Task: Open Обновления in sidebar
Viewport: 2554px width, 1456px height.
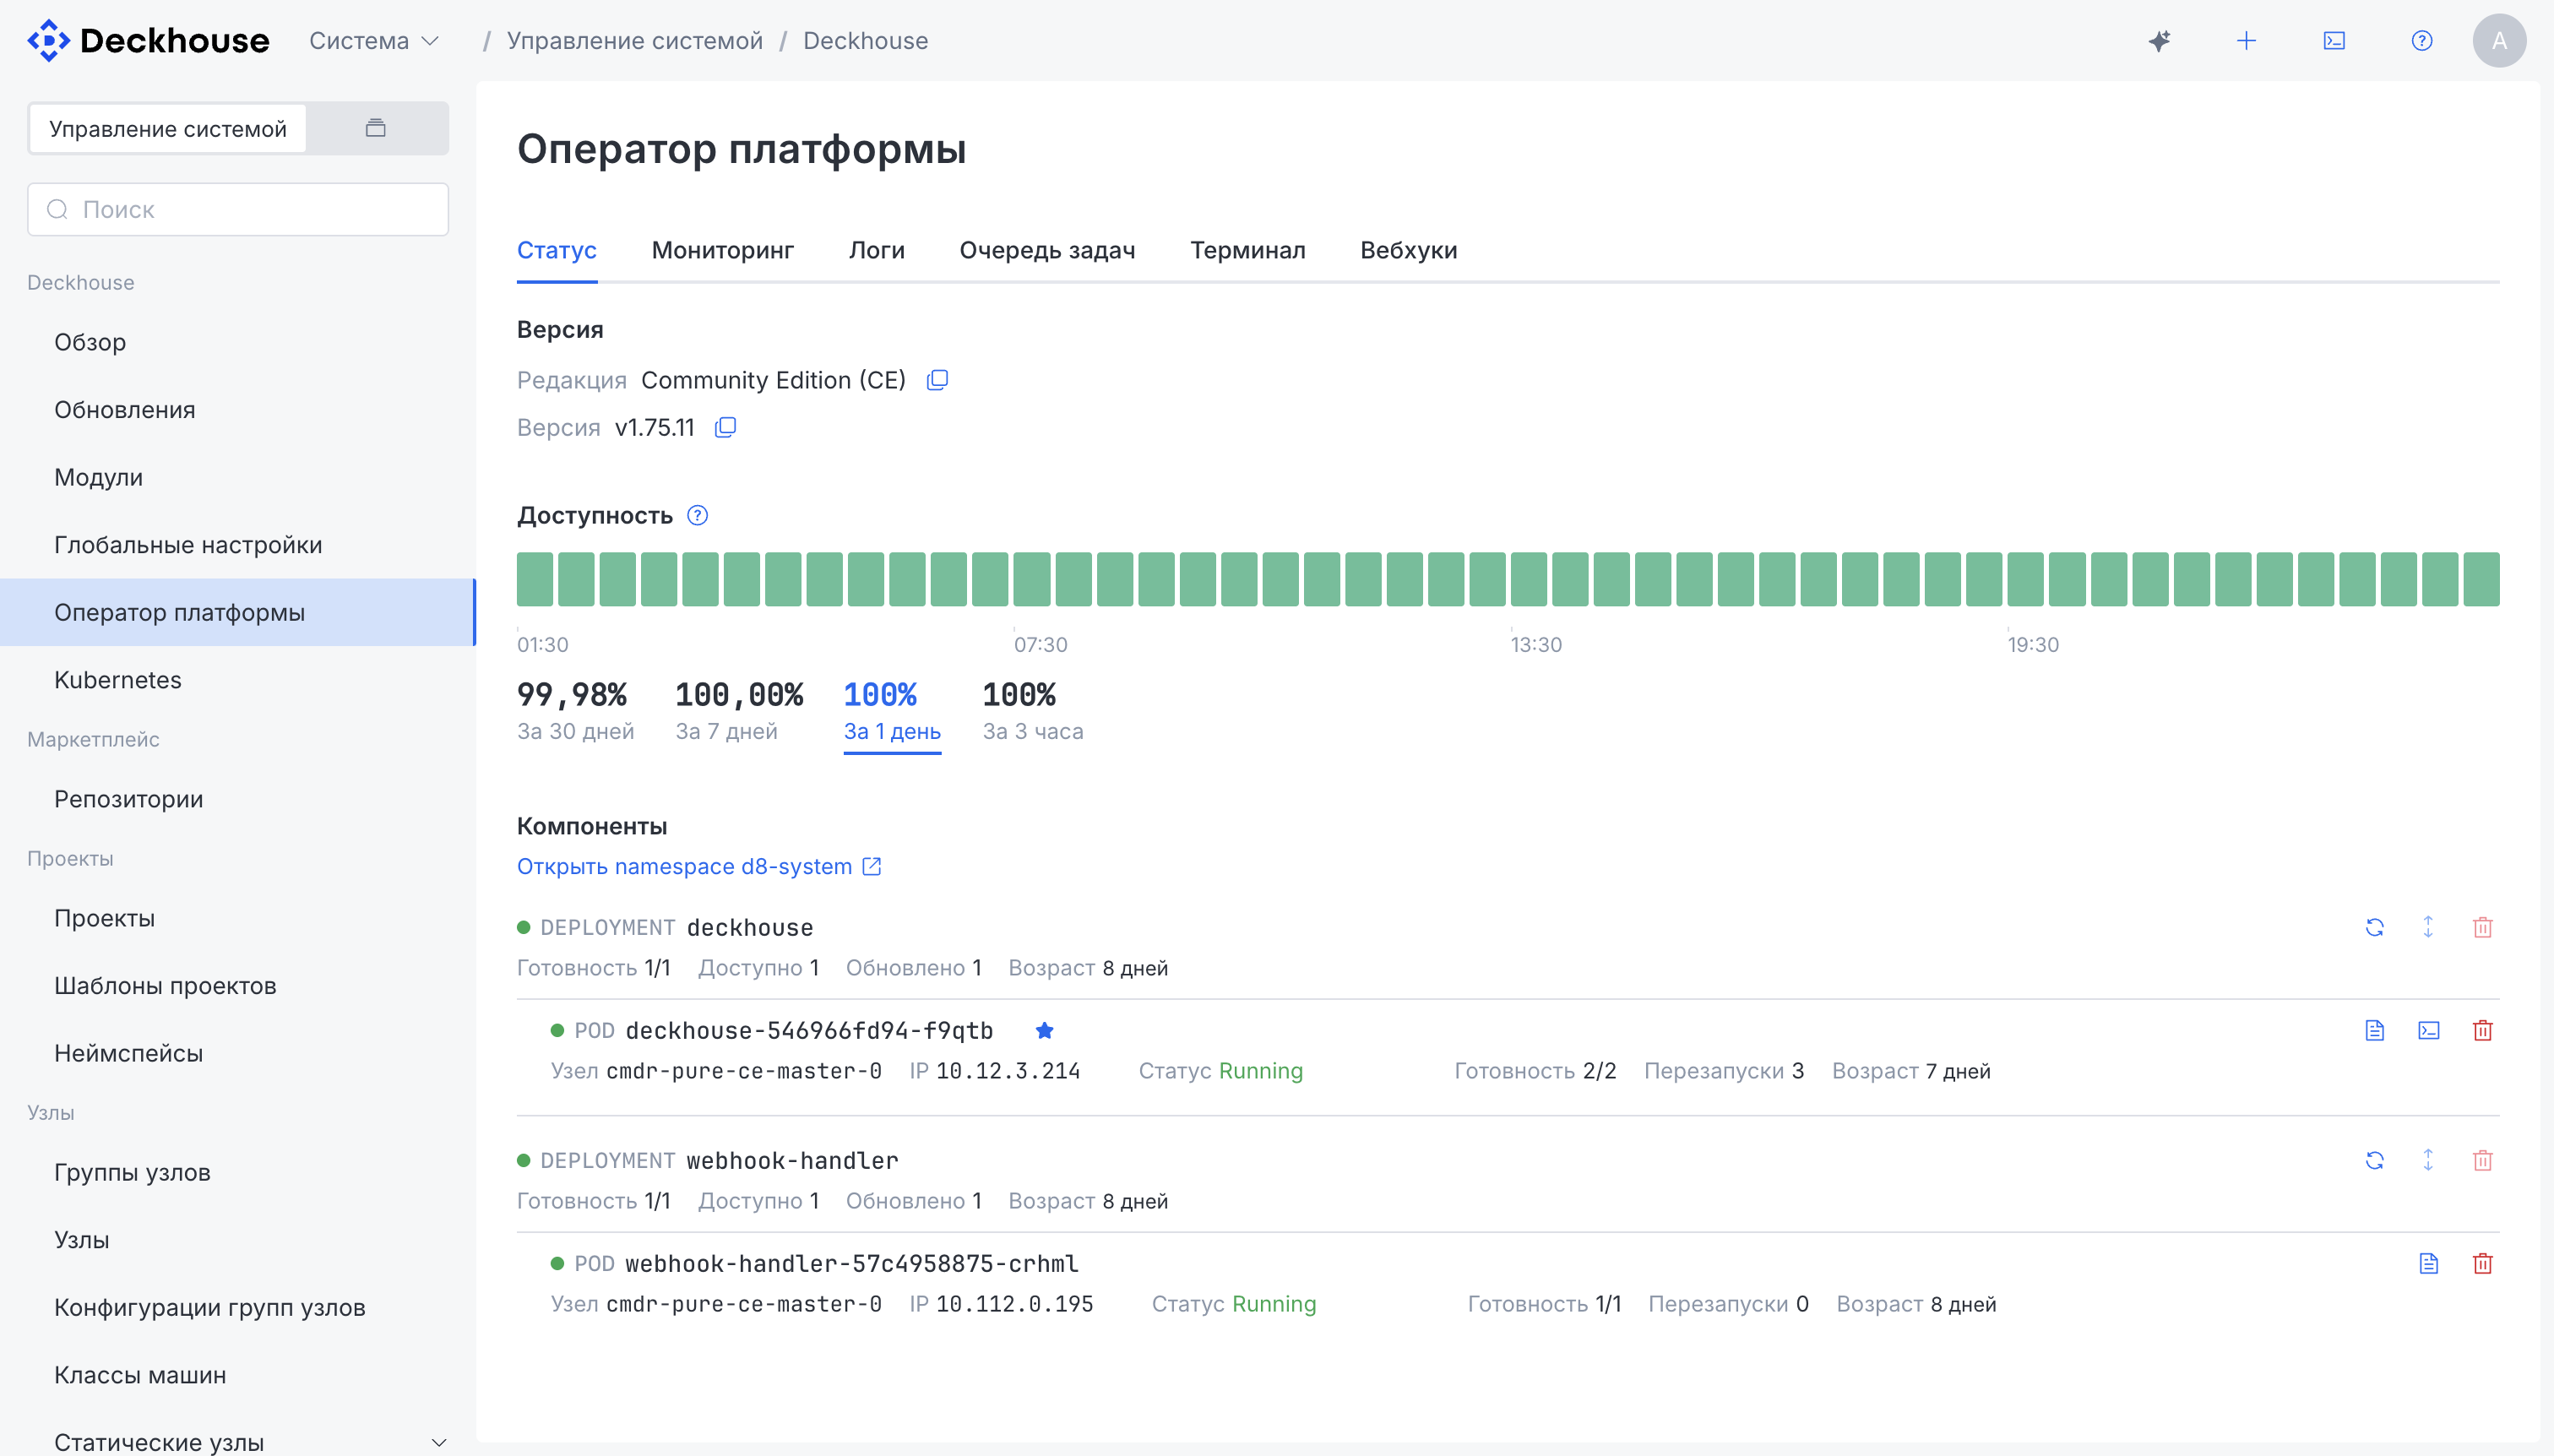Action: pyautogui.click(x=238, y=410)
